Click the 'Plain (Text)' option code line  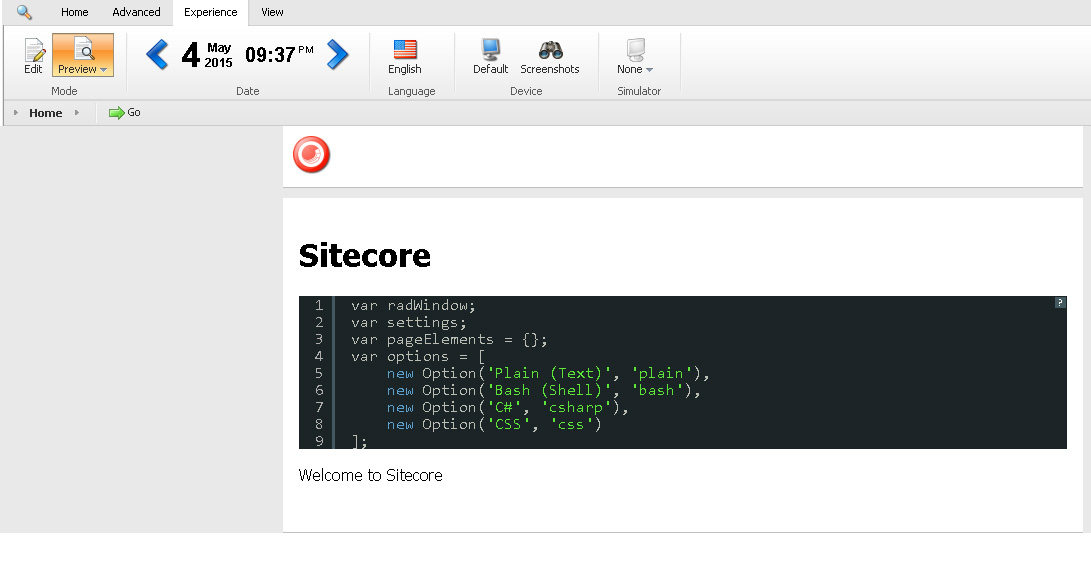tap(548, 374)
